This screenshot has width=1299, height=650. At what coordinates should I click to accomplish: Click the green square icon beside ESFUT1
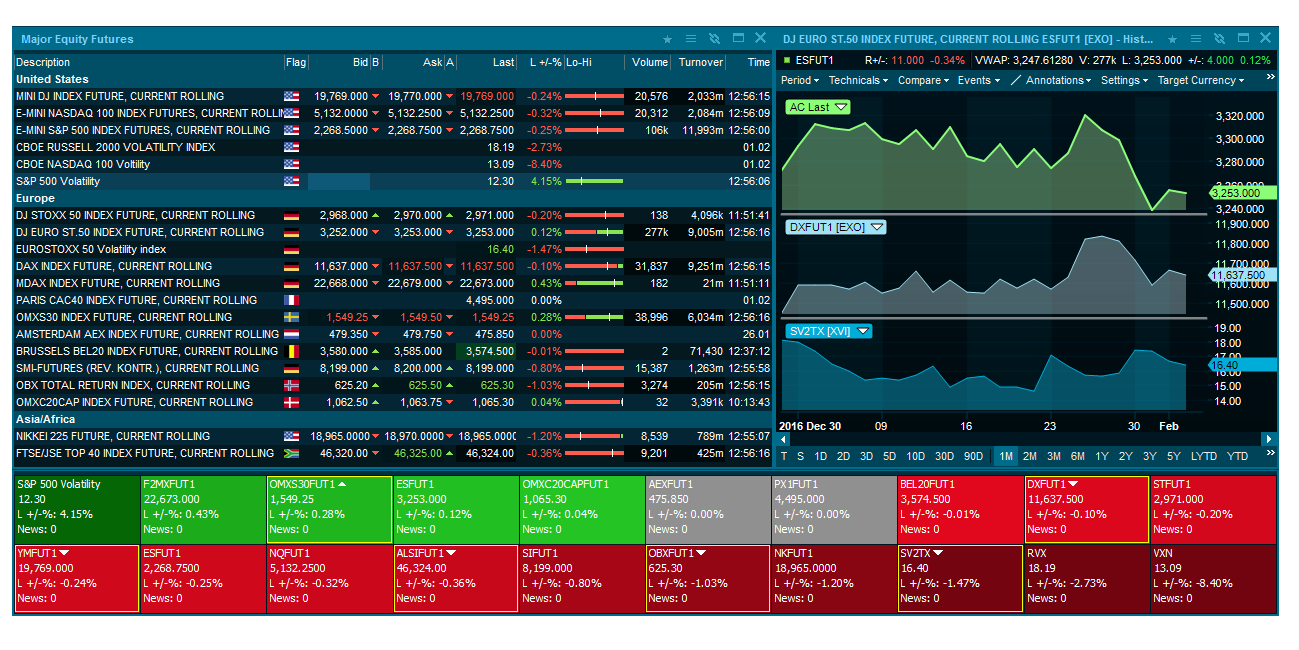tap(786, 60)
